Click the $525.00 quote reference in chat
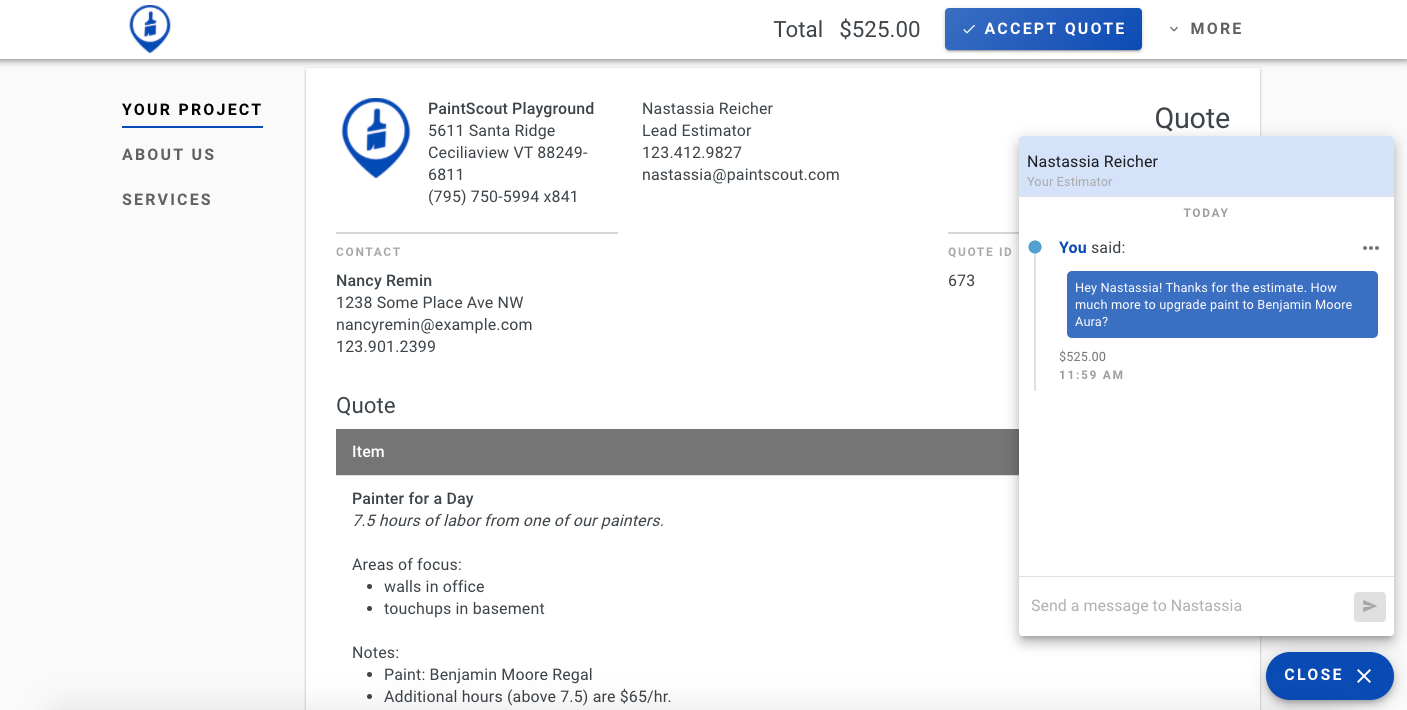The width and height of the screenshot is (1407, 710). point(1083,357)
